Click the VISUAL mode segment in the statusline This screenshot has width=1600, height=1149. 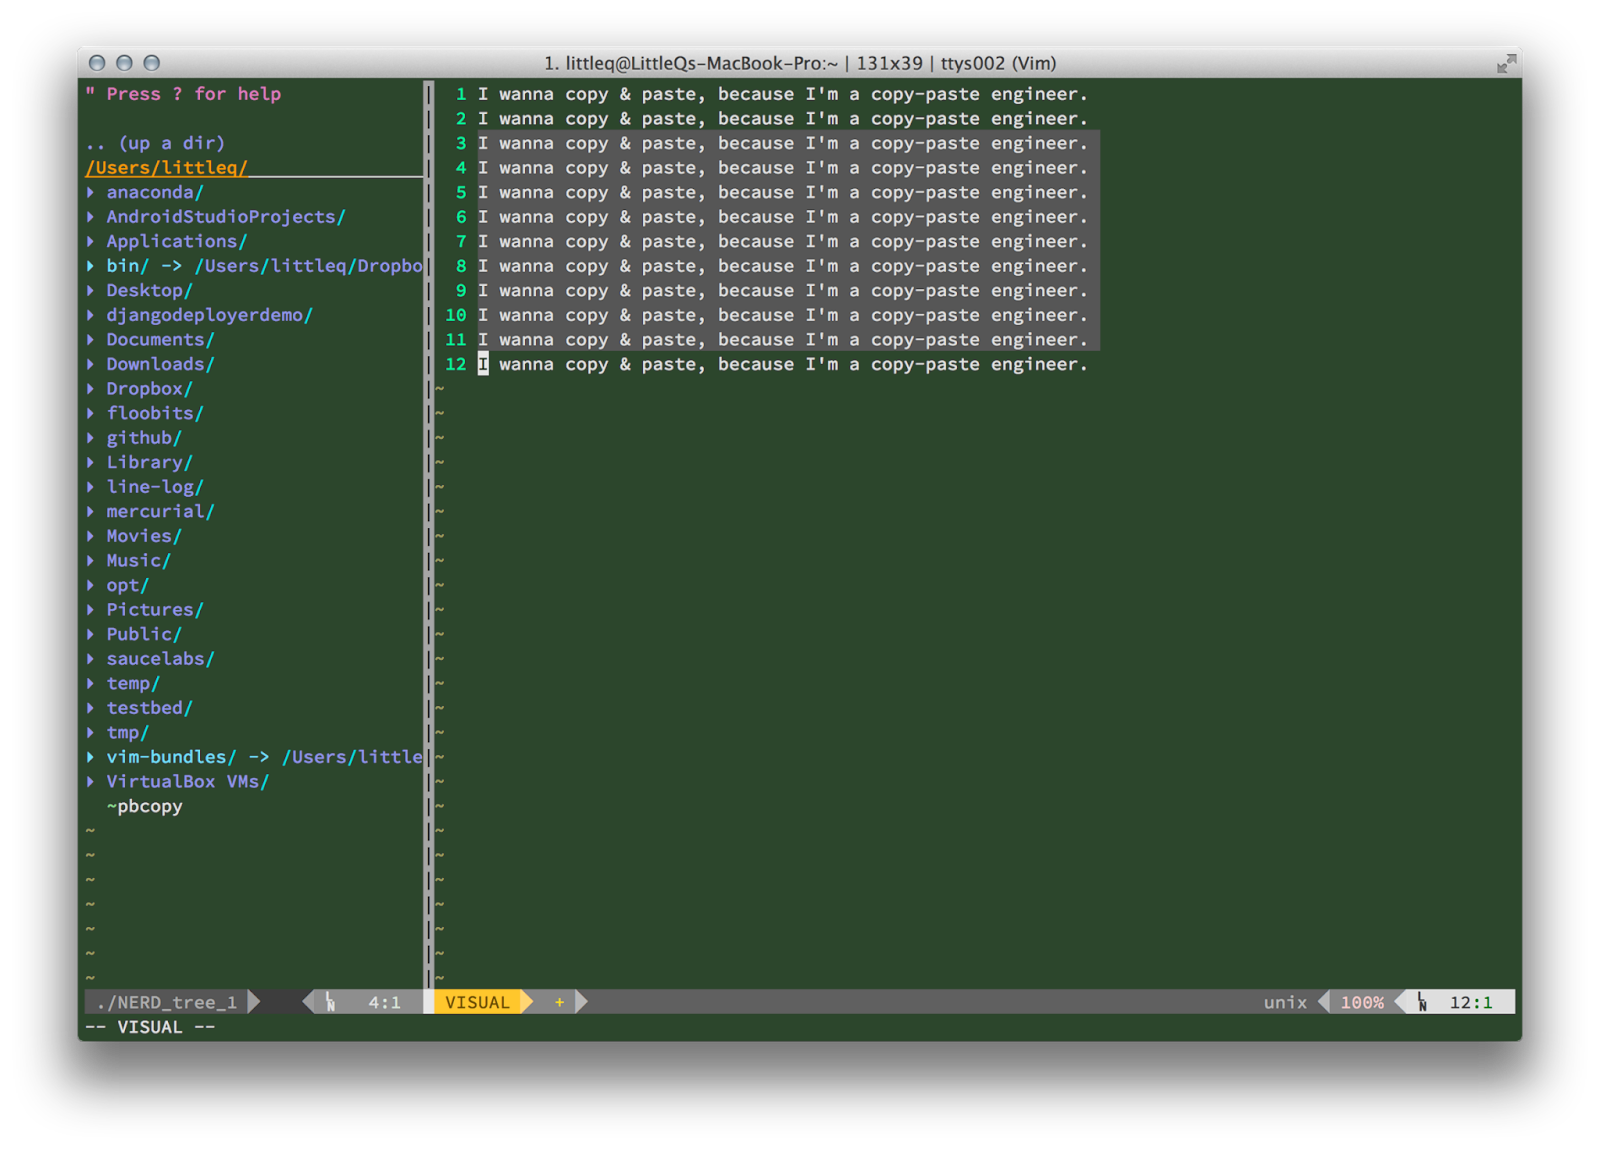pyautogui.click(x=478, y=1002)
